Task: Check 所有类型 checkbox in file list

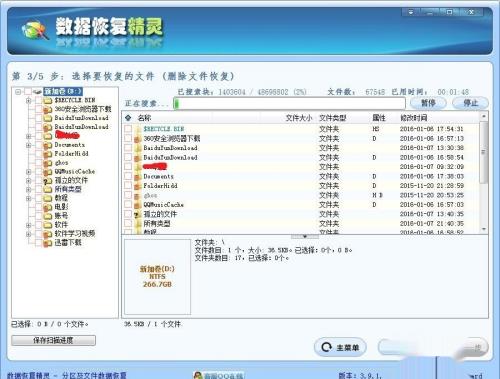Action: [128, 224]
